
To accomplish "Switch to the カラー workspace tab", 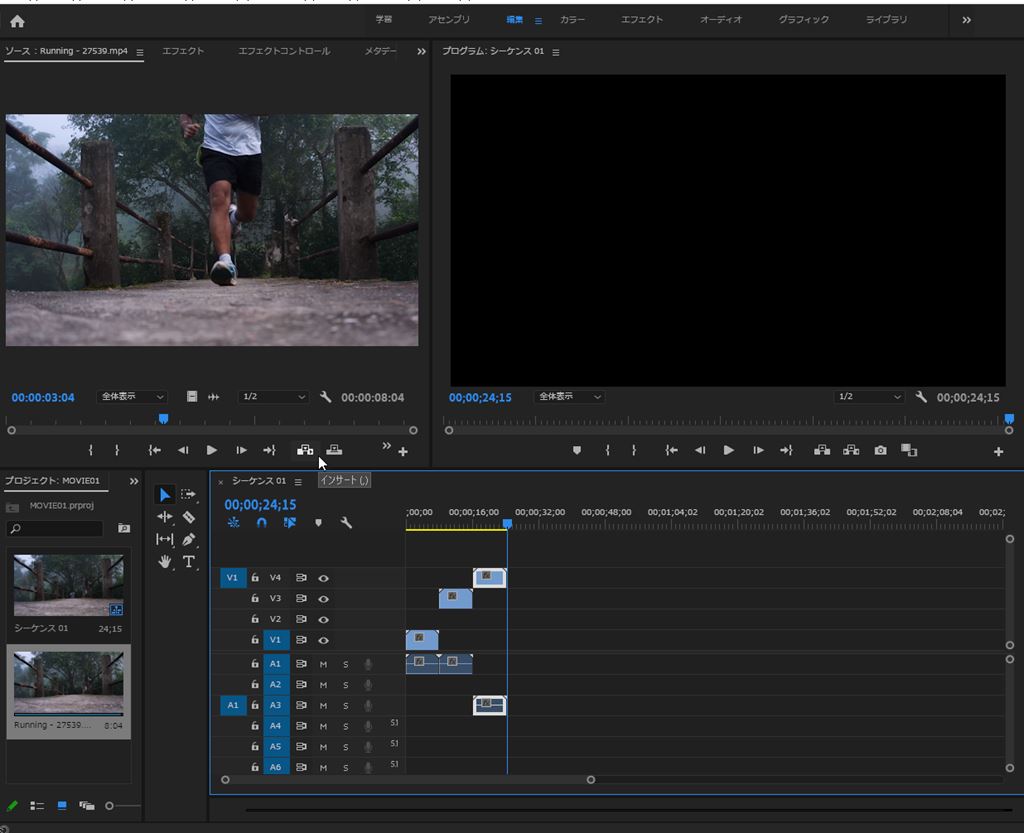I will tap(573, 20).
